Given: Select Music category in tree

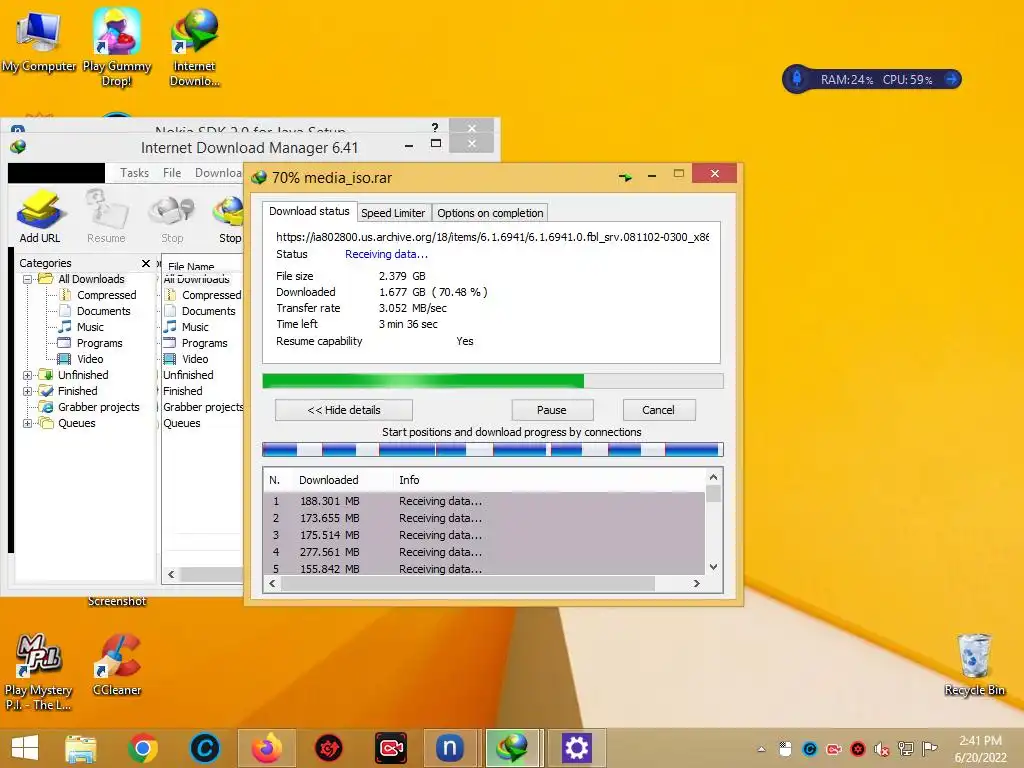Looking at the screenshot, I should 90,327.
